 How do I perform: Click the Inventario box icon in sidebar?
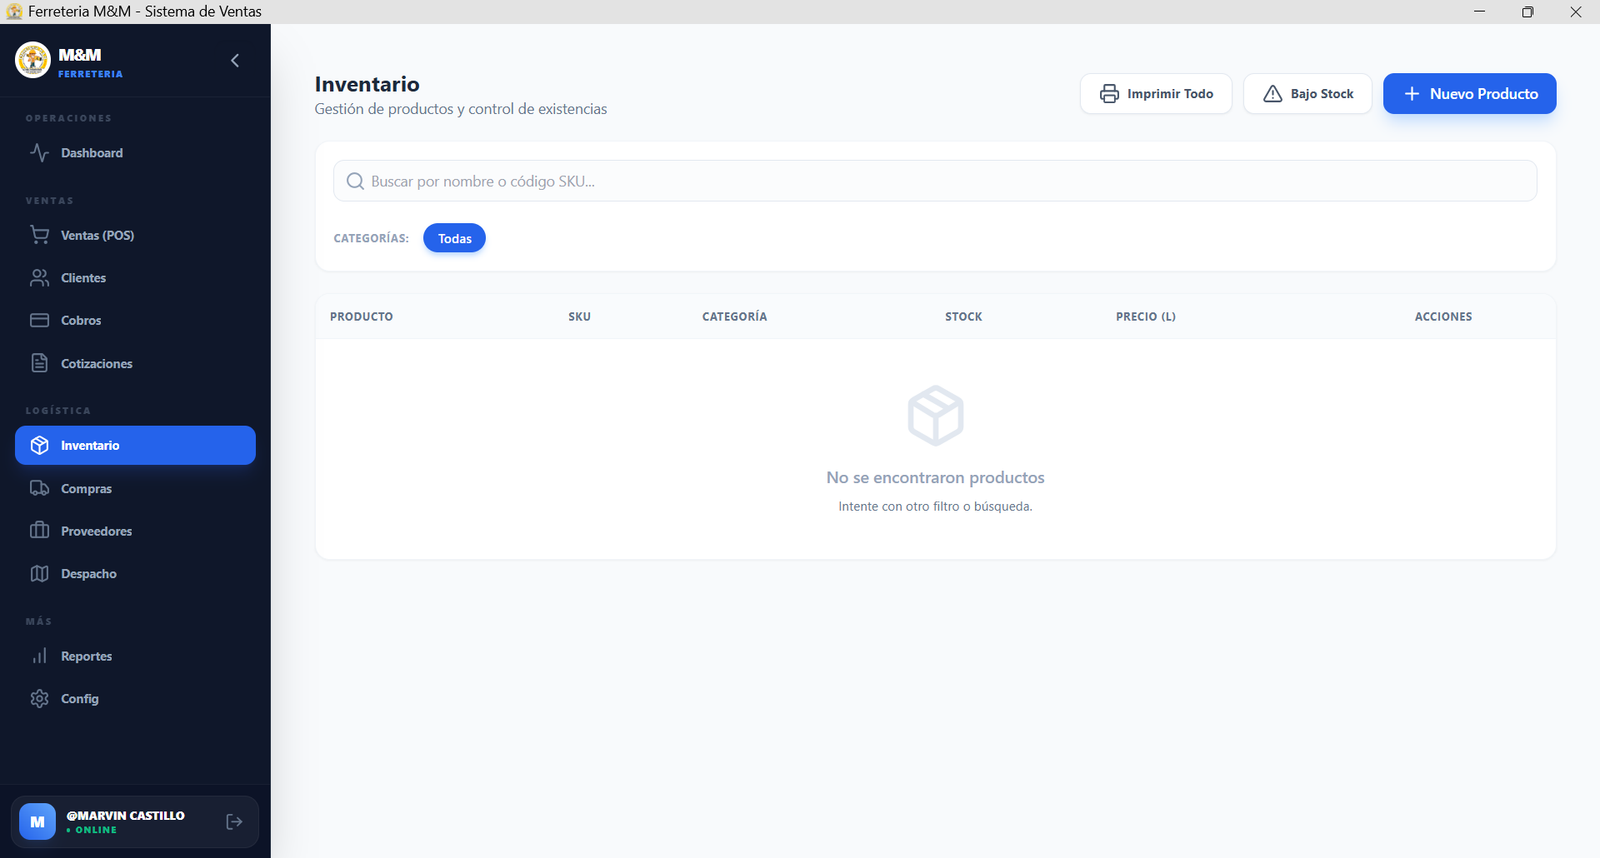tap(39, 445)
